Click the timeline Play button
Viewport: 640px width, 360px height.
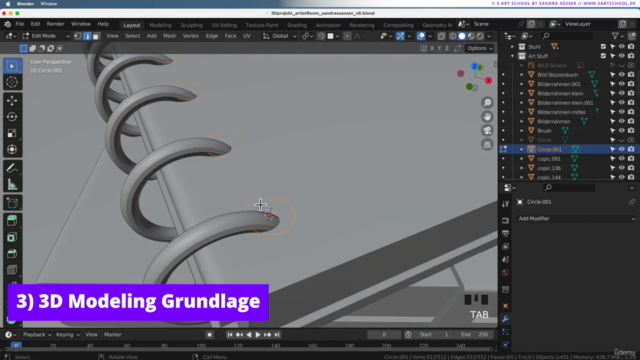click(x=258, y=335)
